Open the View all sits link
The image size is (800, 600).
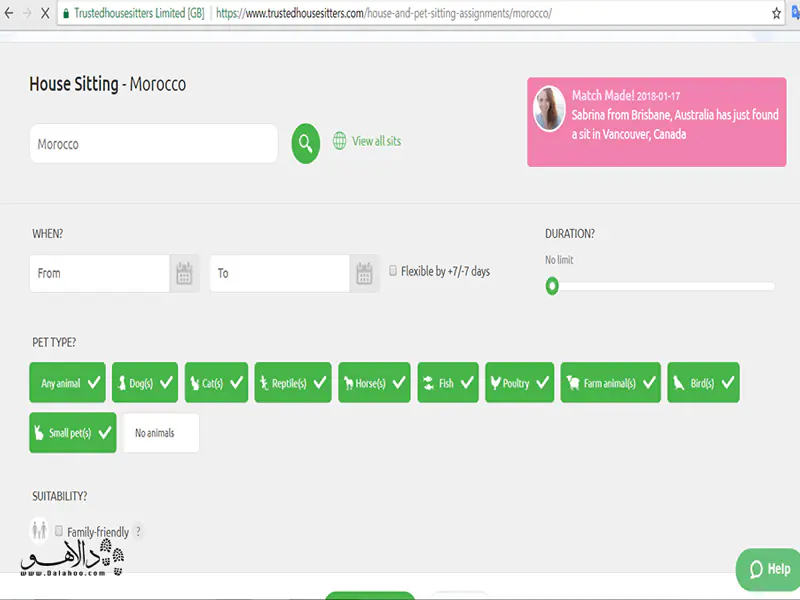(x=377, y=141)
